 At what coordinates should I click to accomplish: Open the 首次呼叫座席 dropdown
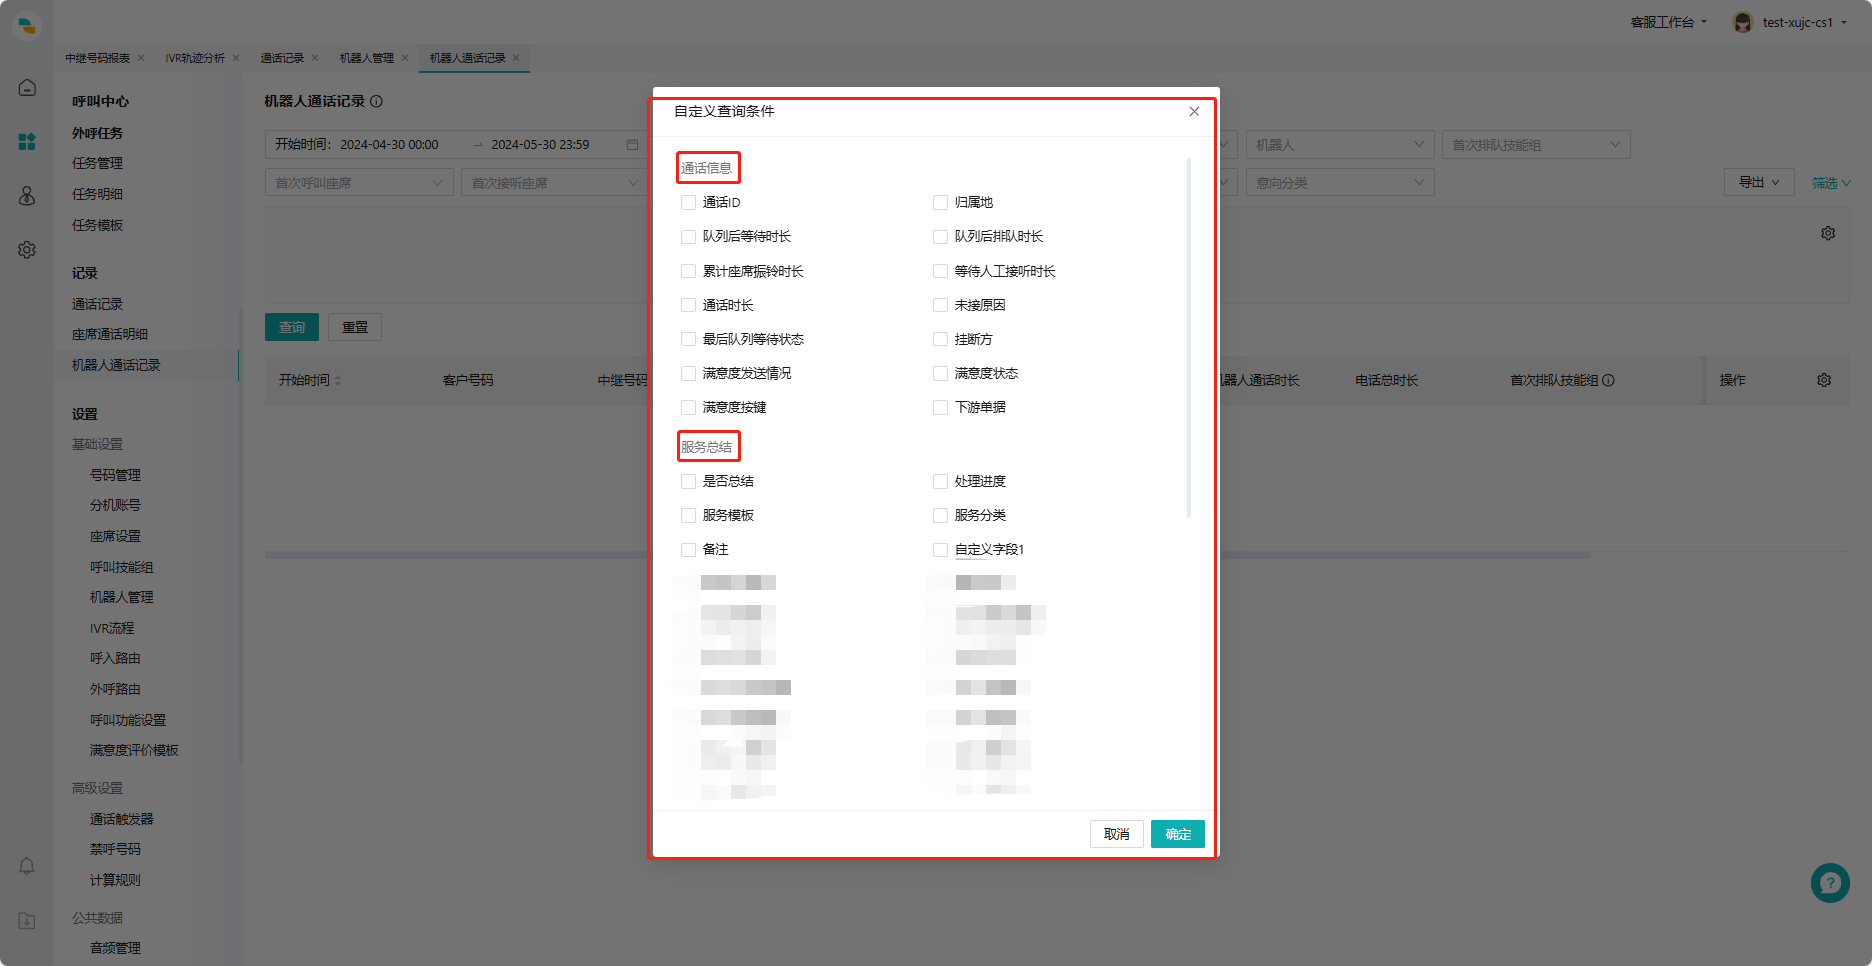(x=359, y=183)
